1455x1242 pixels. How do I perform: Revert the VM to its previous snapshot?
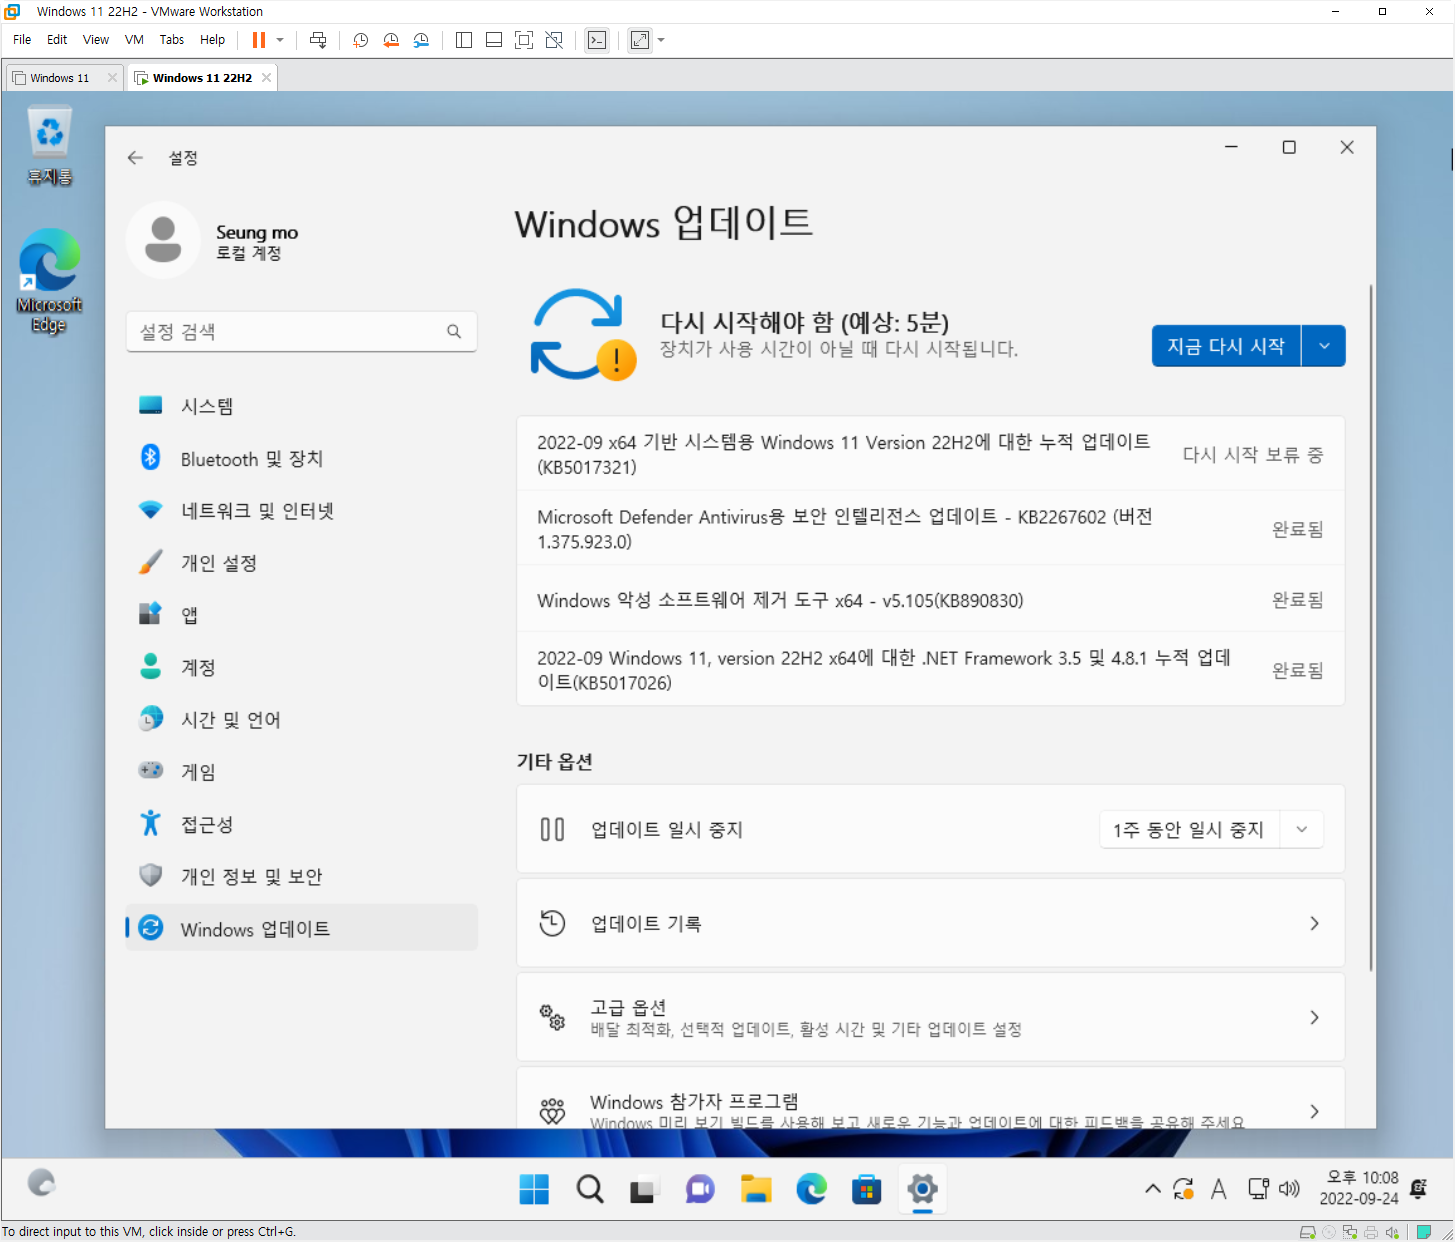pyautogui.click(x=391, y=40)
